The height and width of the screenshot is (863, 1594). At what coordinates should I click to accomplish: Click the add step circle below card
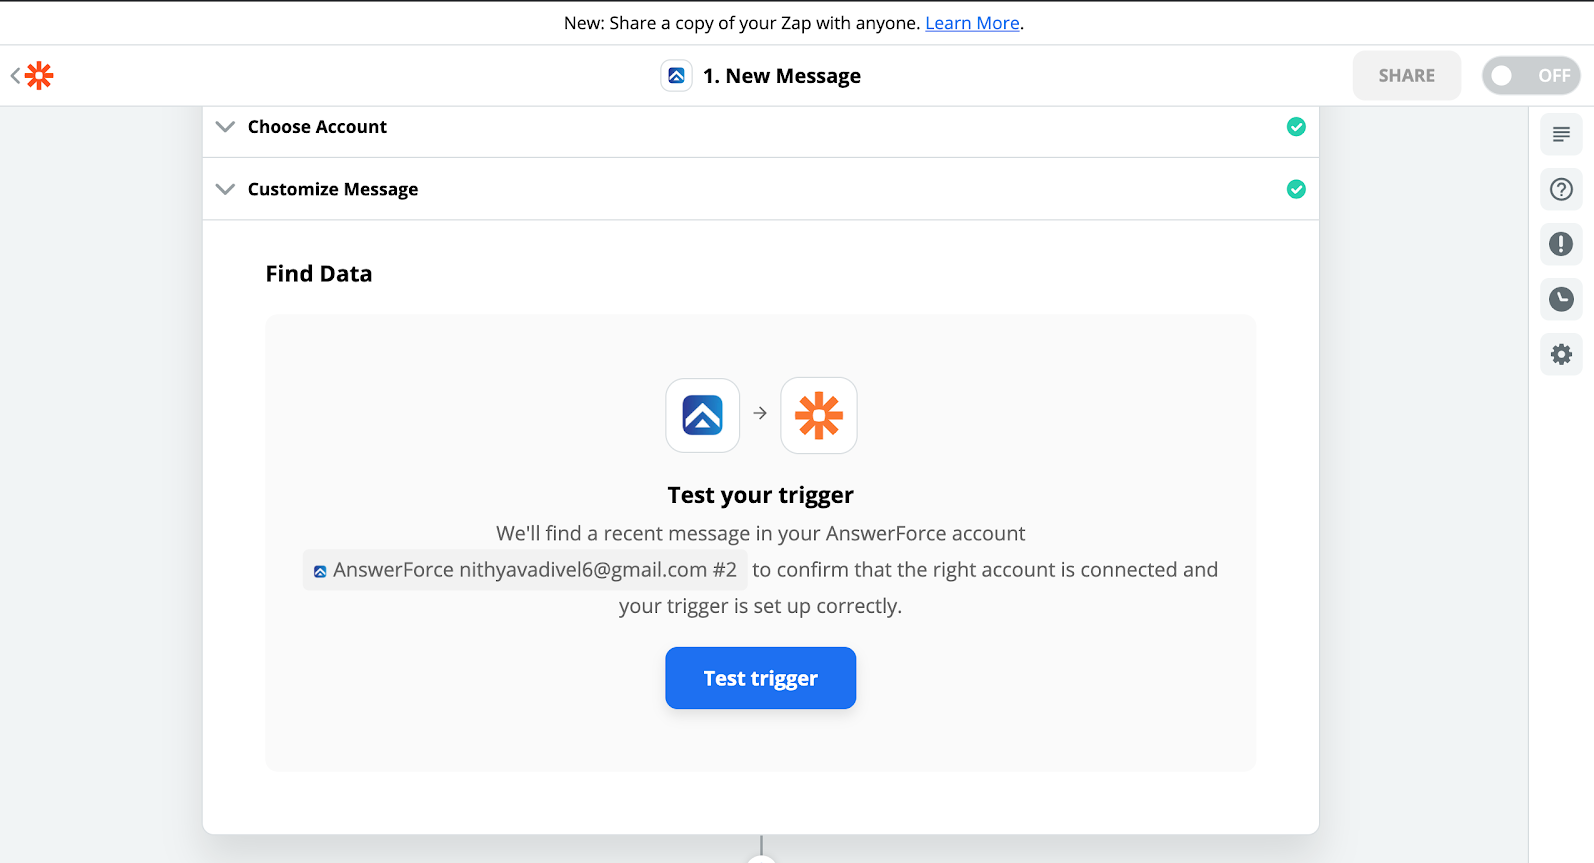pyautogui.click(x=762, y=859)
